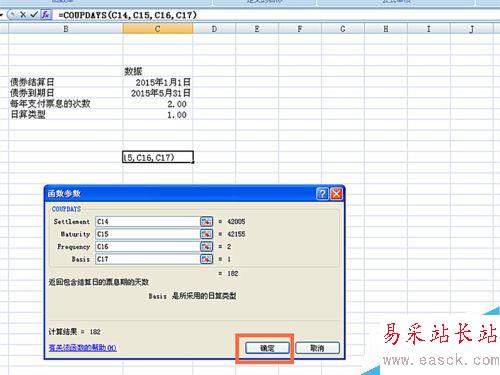The image size is (500, 375).
Task: Click the formula bar COUPDAYS text
Action: 128,15
